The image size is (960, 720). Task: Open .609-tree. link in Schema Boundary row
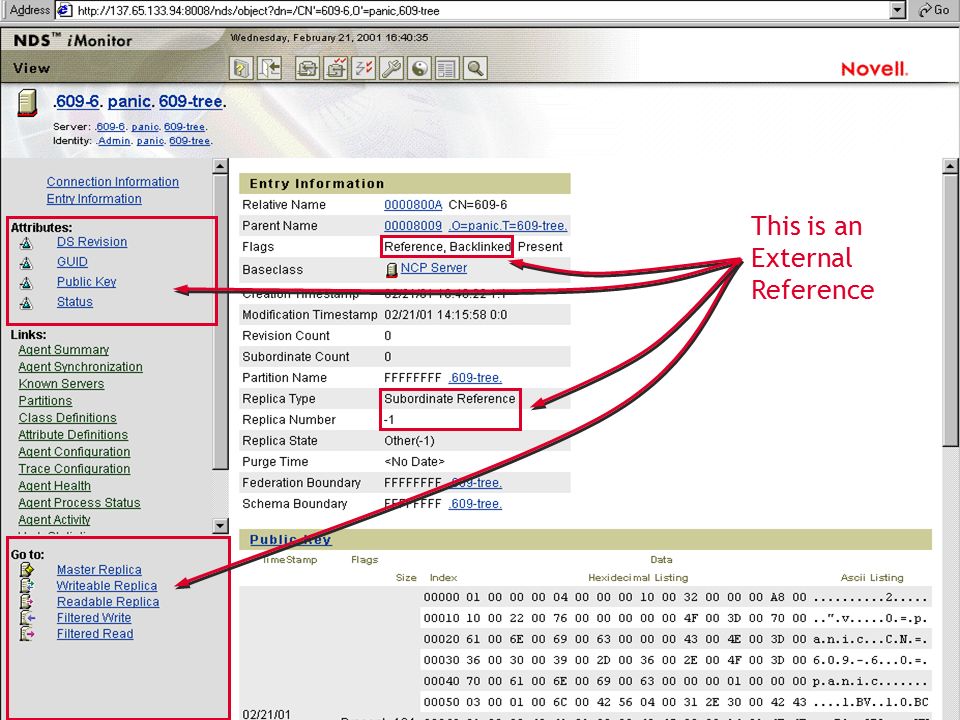[475, 504]
